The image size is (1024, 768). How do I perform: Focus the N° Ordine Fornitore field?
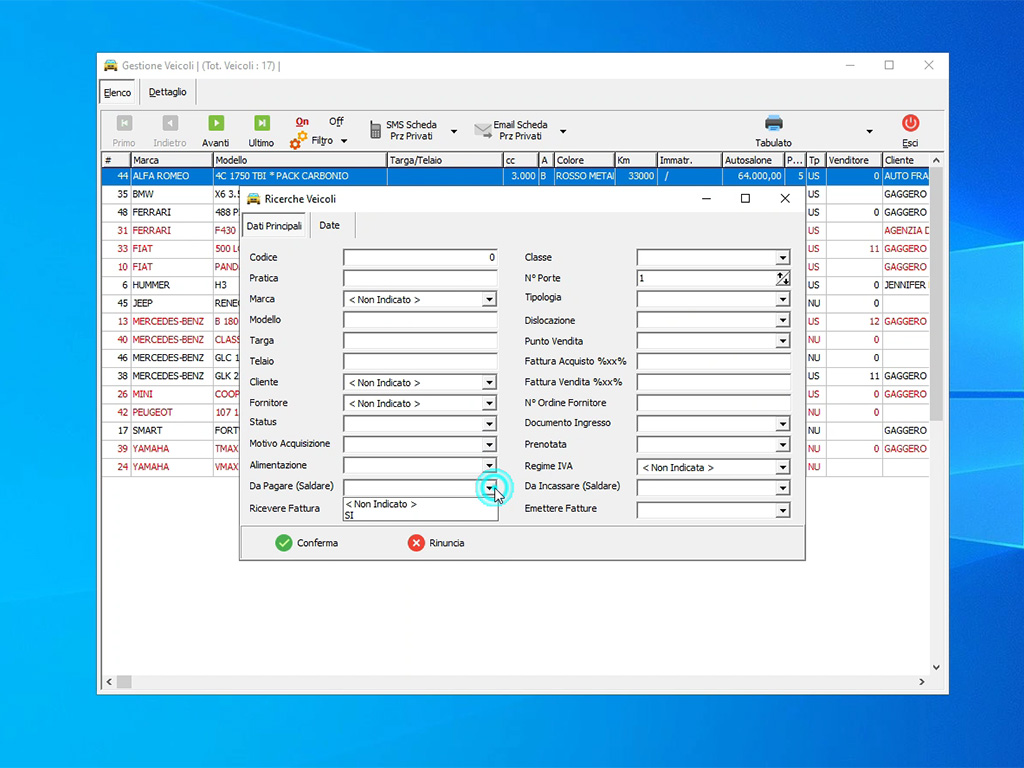(x=714, y=403)
